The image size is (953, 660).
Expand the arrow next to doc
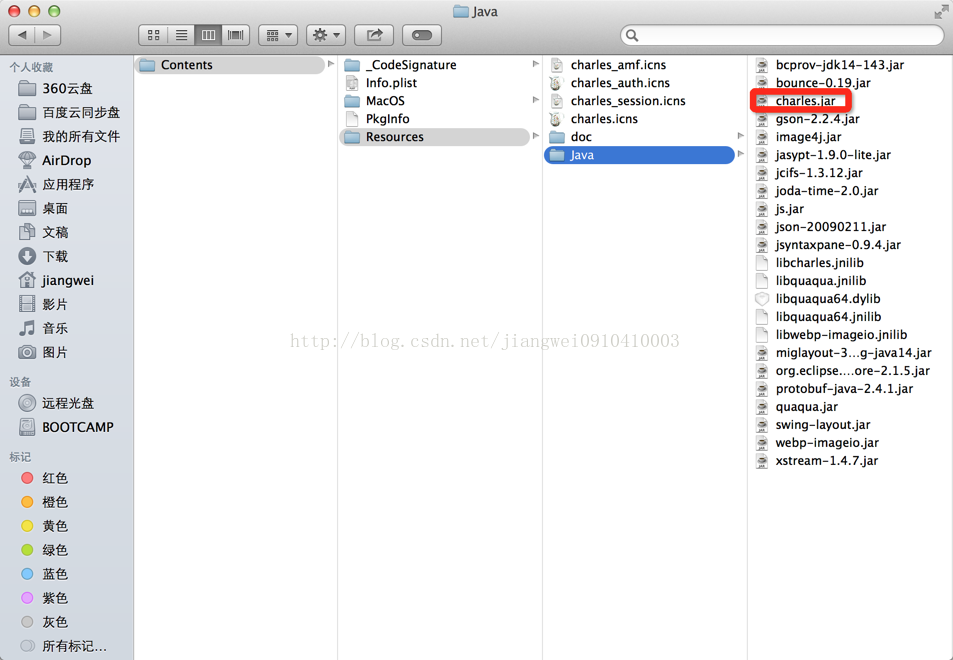click(740, 136)
